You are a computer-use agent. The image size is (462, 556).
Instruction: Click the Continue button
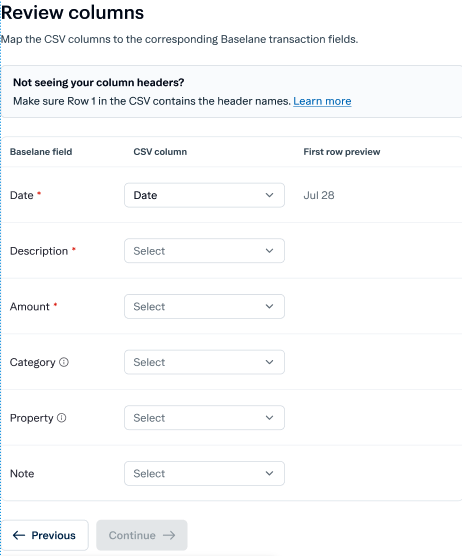142,535
